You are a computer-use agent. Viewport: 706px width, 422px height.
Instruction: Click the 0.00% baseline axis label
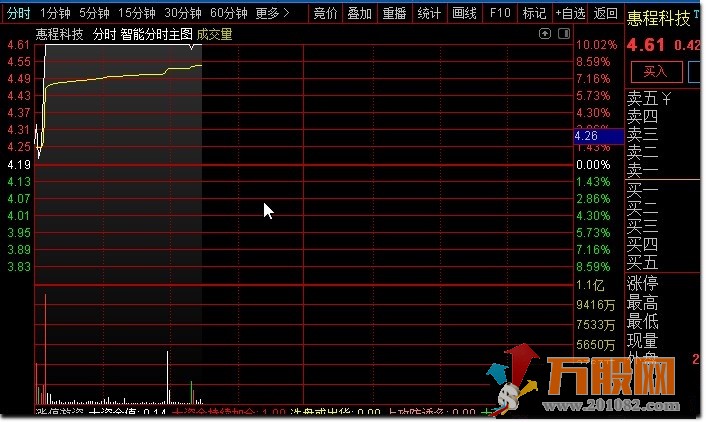coord(593,165)
